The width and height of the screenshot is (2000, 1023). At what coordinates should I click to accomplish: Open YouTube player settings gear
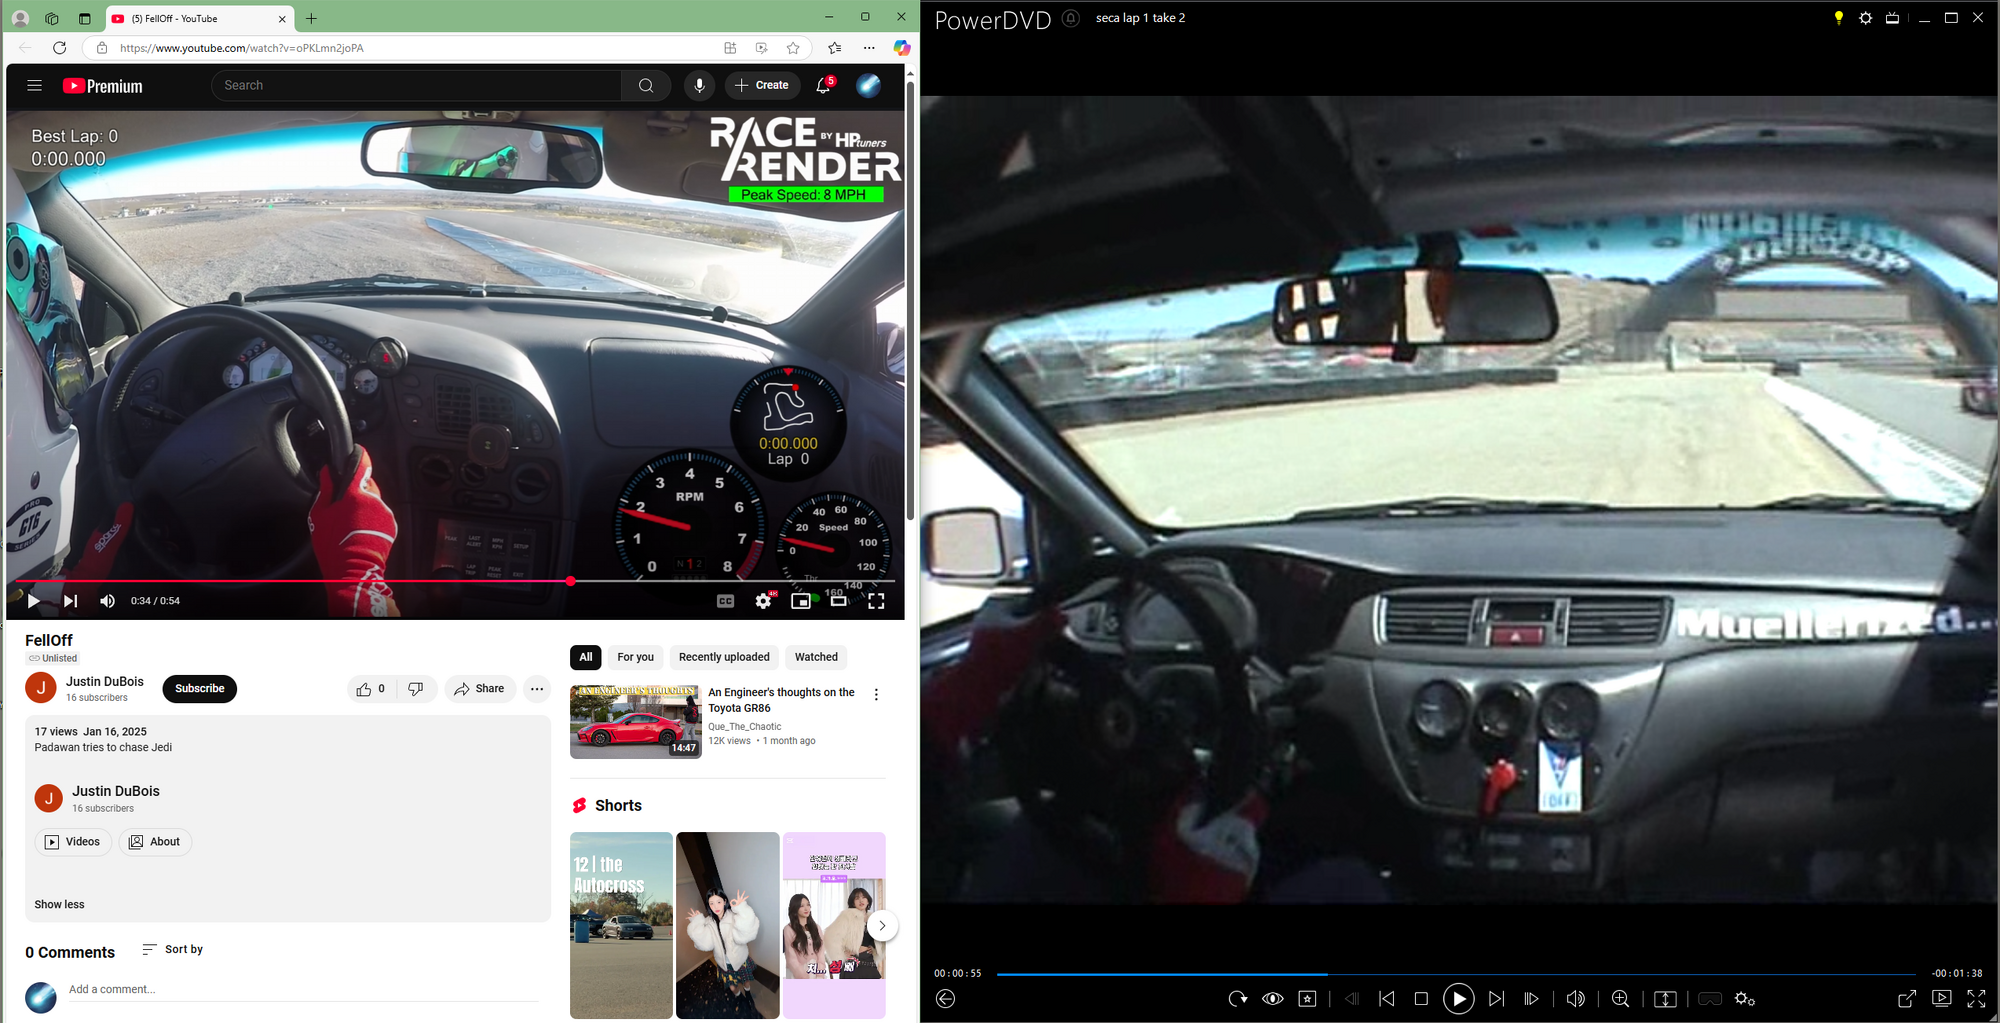pyautogui.click(x=764, y=601)
